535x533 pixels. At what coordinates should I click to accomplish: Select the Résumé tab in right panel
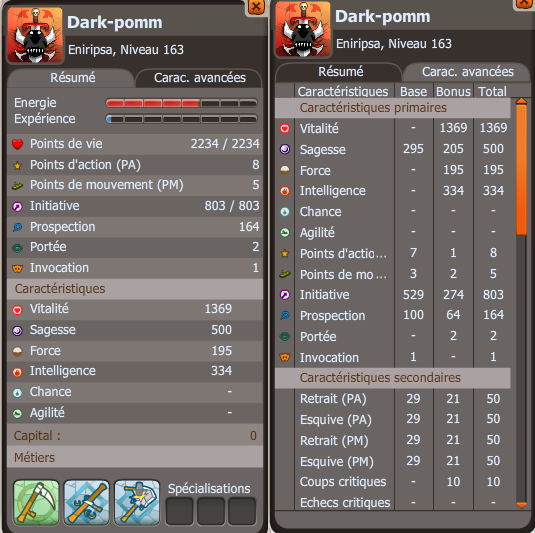pyautogui.click(x=339, y=72)
